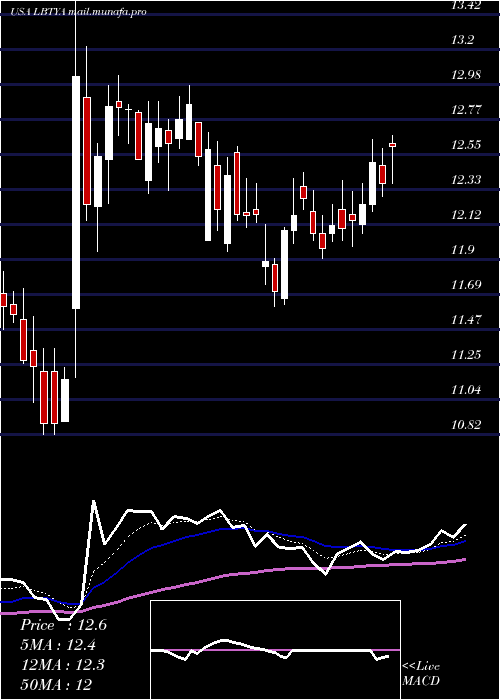Select the 11.47 price axis label
Screen dimensions: 500x700
coord(467,320)
